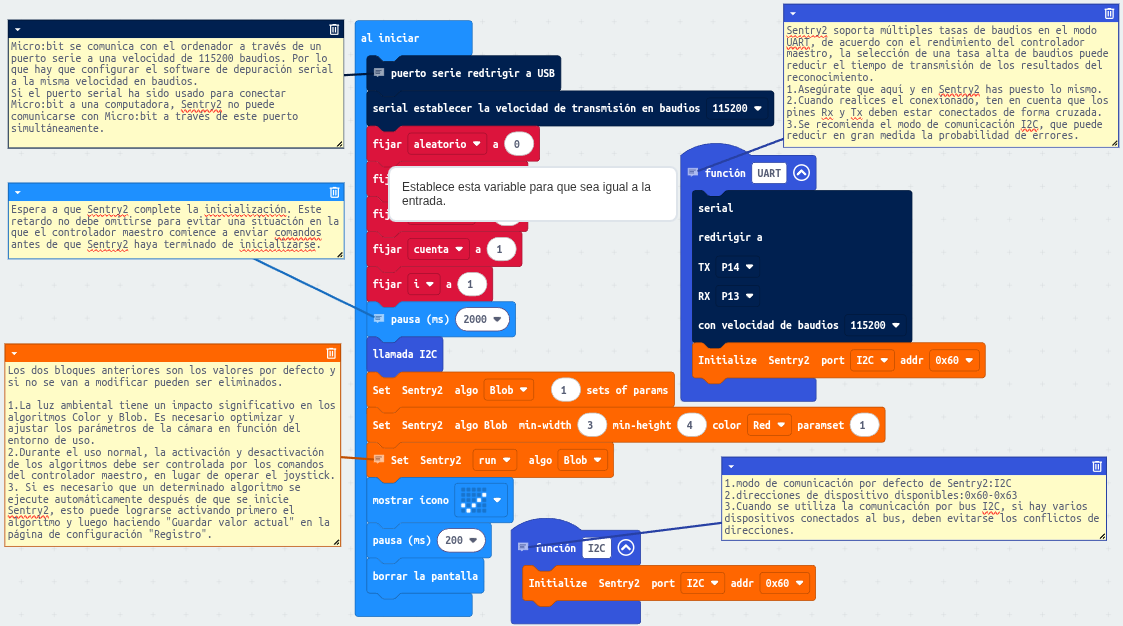Image resolution: width=1123 pixels, height=626 pixels.
Task: Open the color Red dropdown
Action: tap(769, 425)
